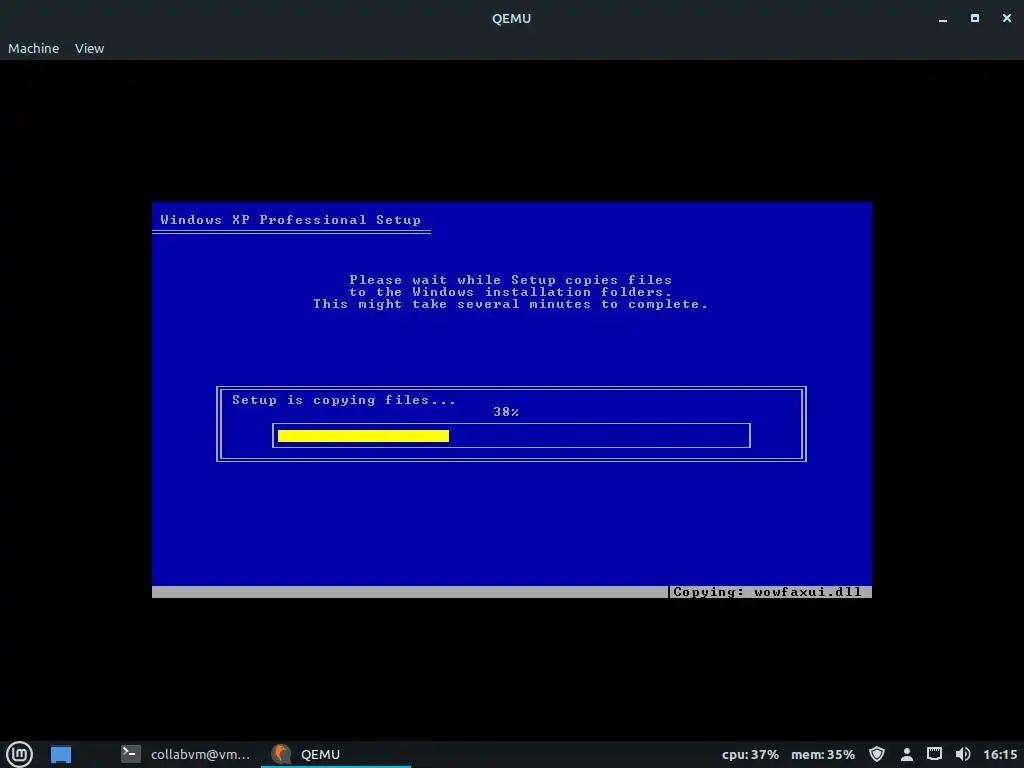Click the yellow setup progress bar
The image size is (1024, 768).
363,436
